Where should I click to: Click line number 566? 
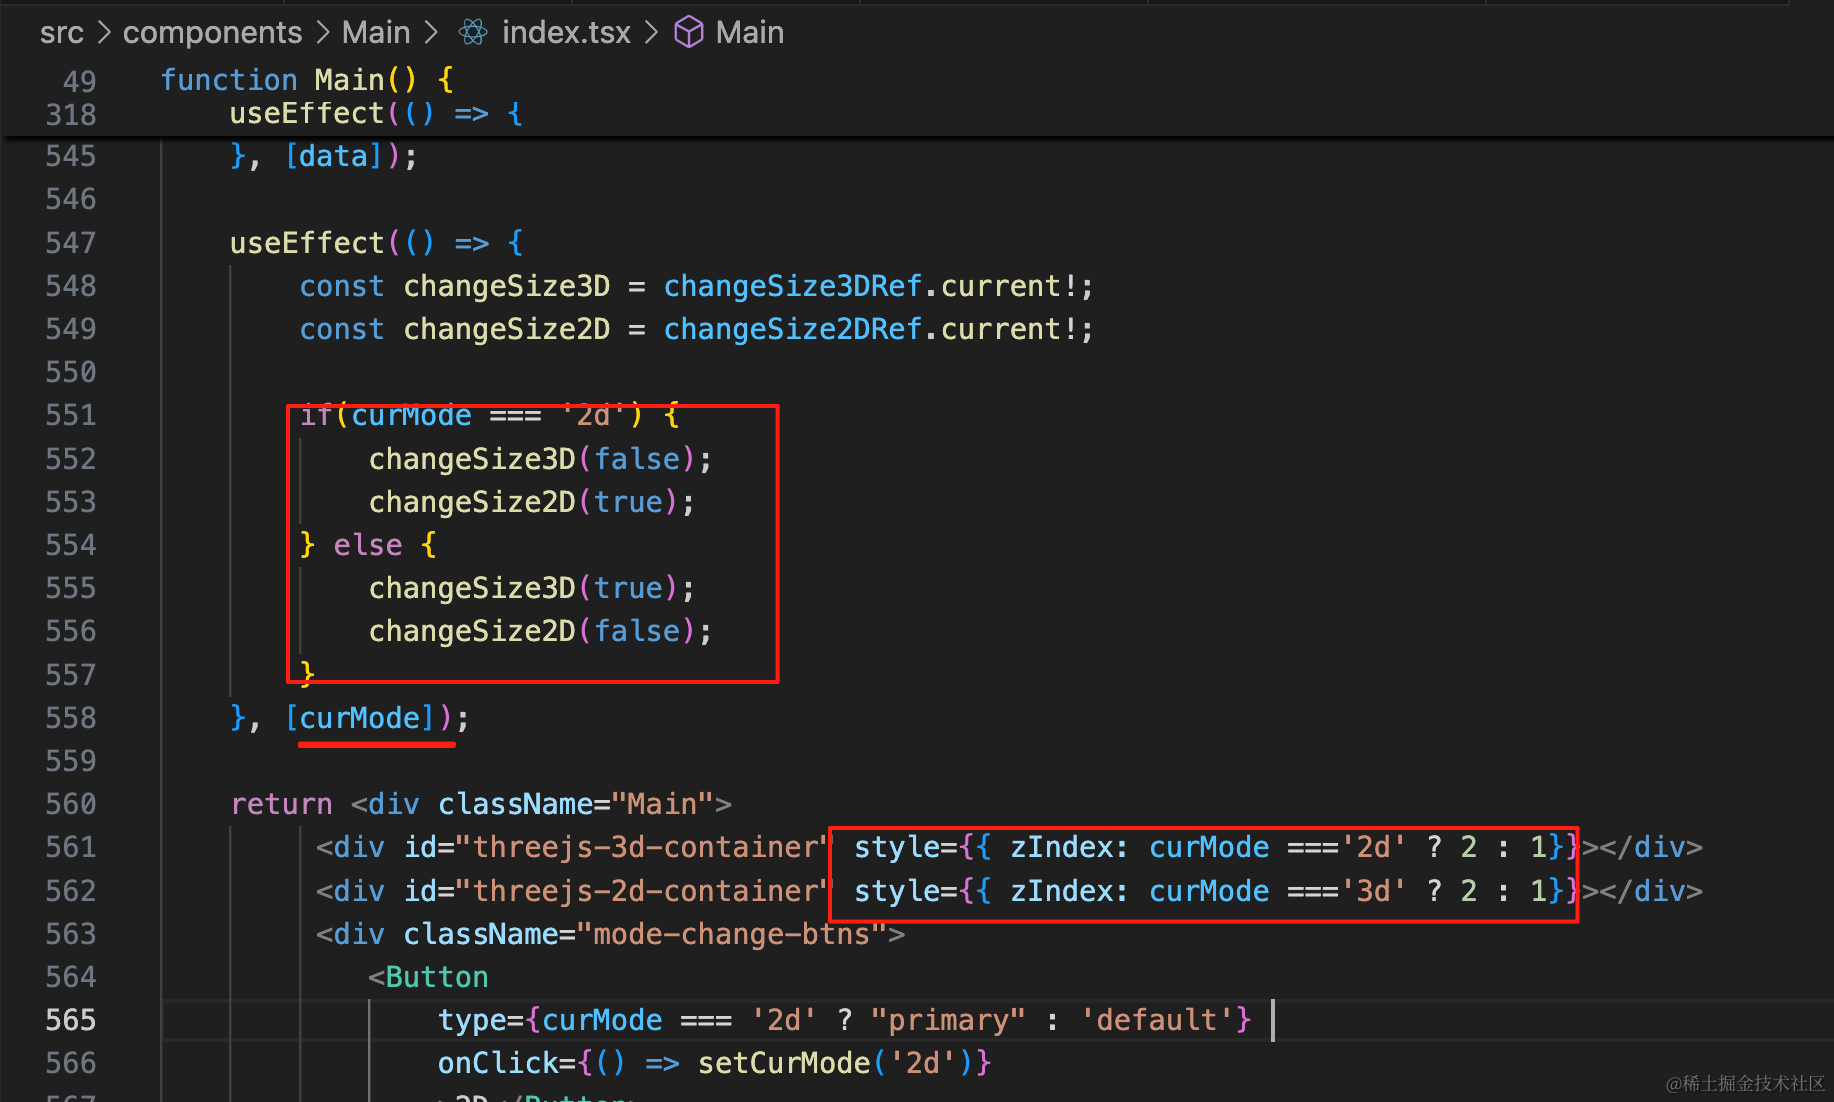[71, 1063]
